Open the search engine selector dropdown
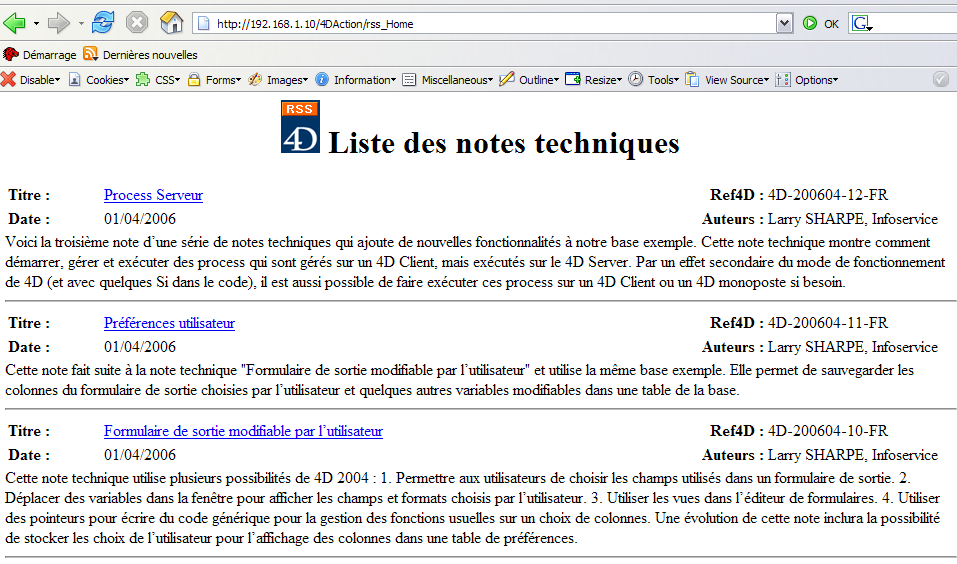The image size is (957, 564). (861, 24)
